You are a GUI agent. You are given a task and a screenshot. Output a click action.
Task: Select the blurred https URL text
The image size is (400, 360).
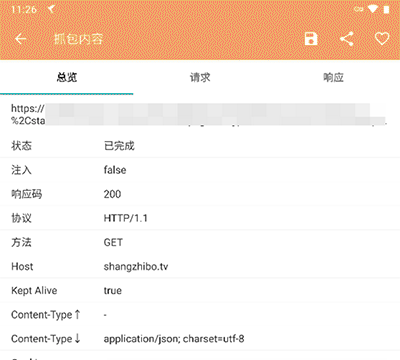coord(199,114)
